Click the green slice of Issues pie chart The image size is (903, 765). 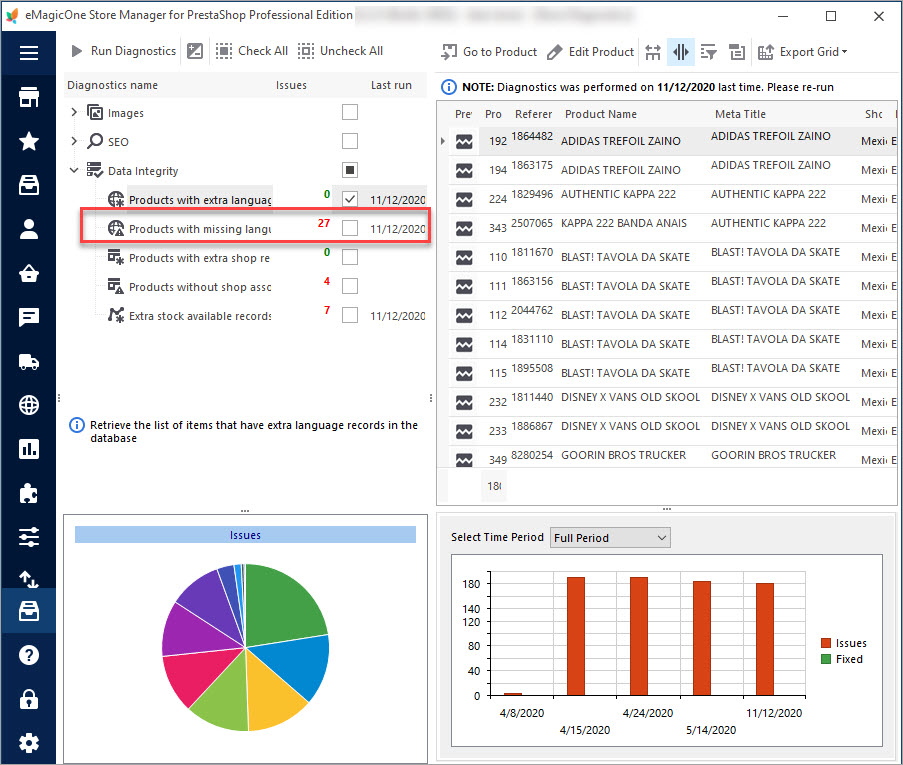click(x=282, y=605)
